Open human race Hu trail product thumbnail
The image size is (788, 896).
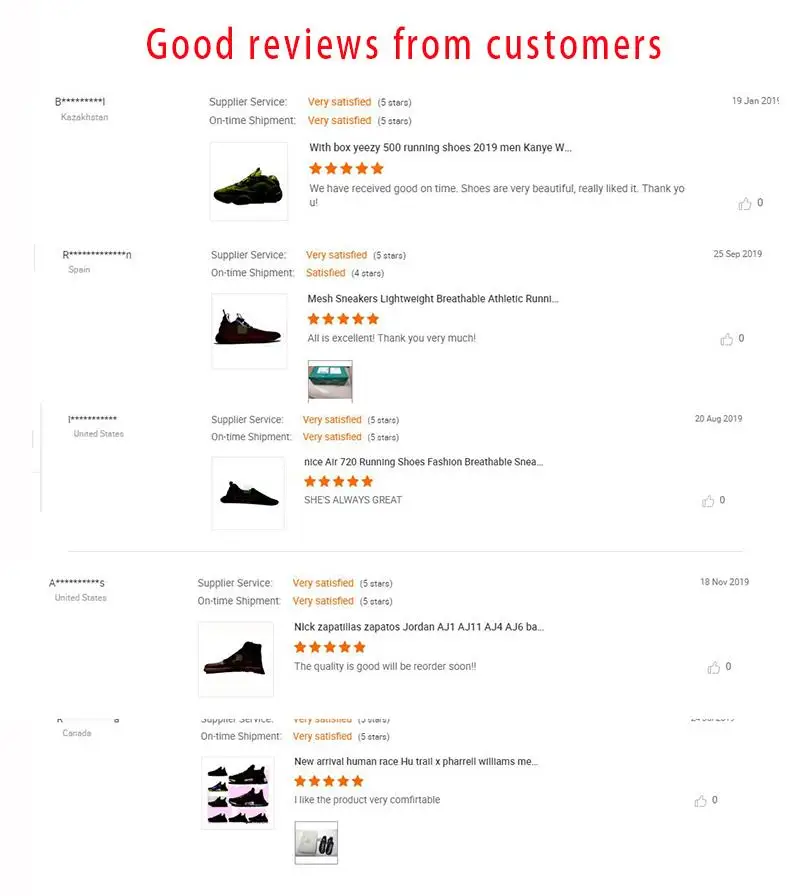pos(238,793)
